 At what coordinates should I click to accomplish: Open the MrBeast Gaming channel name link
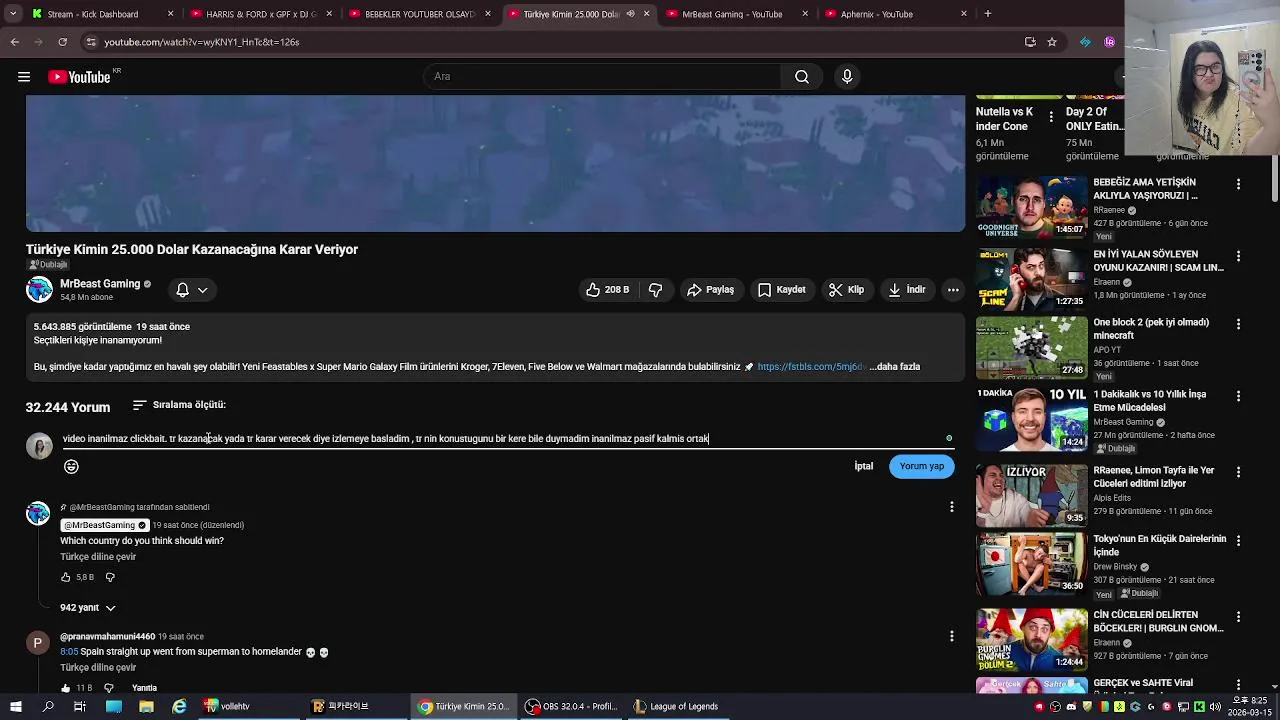(100, 284)
